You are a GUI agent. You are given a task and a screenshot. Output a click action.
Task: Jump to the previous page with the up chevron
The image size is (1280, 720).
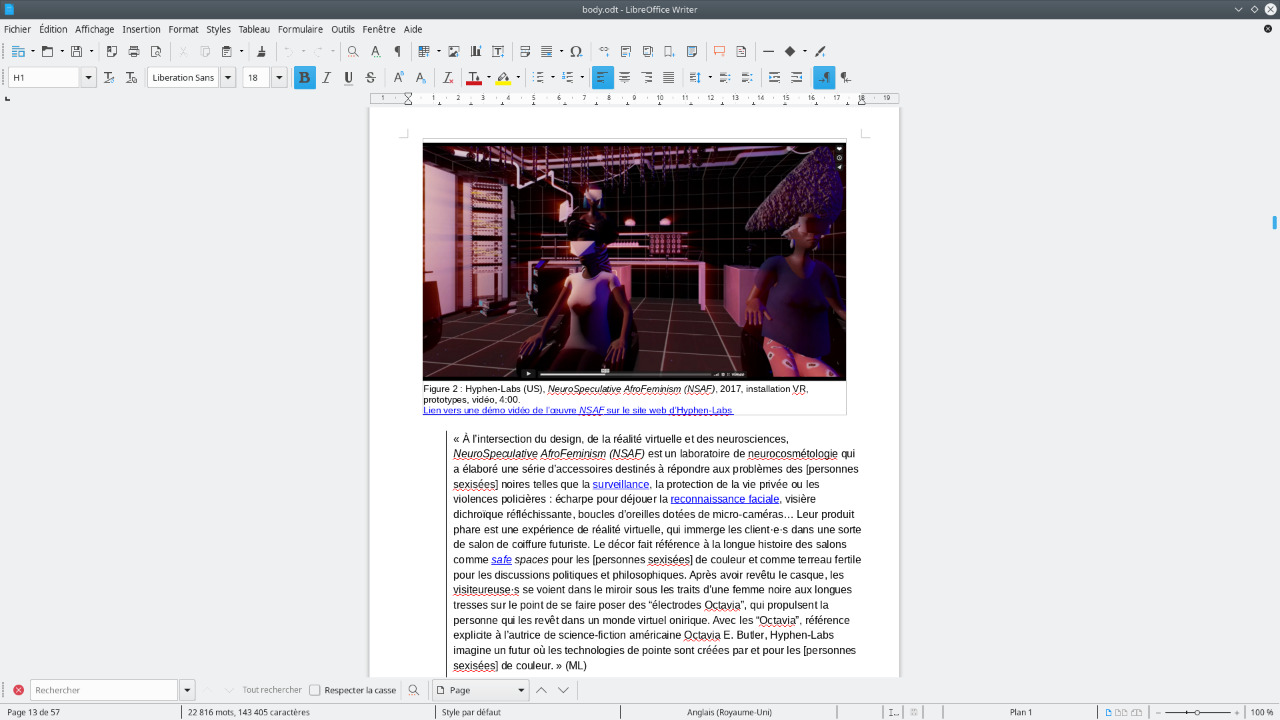[541, 690]
